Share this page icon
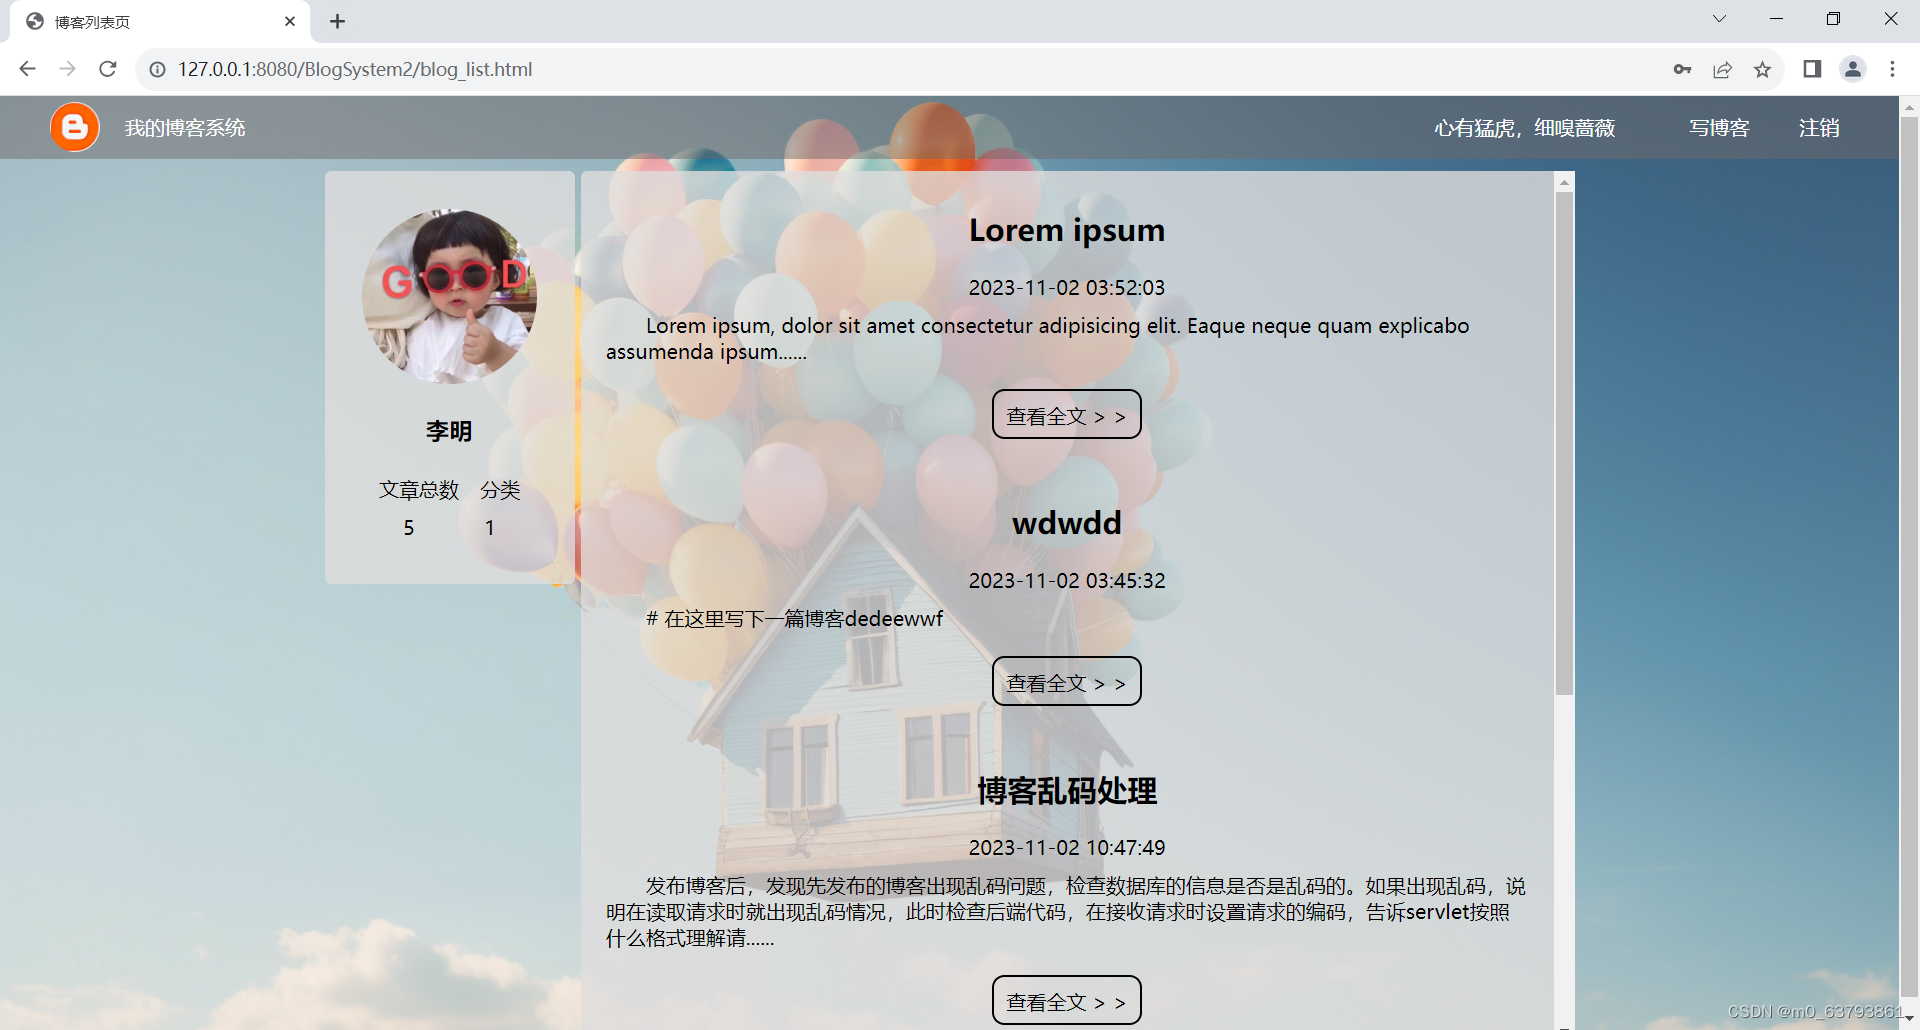1920x1030 pixels. point(1722,69)
